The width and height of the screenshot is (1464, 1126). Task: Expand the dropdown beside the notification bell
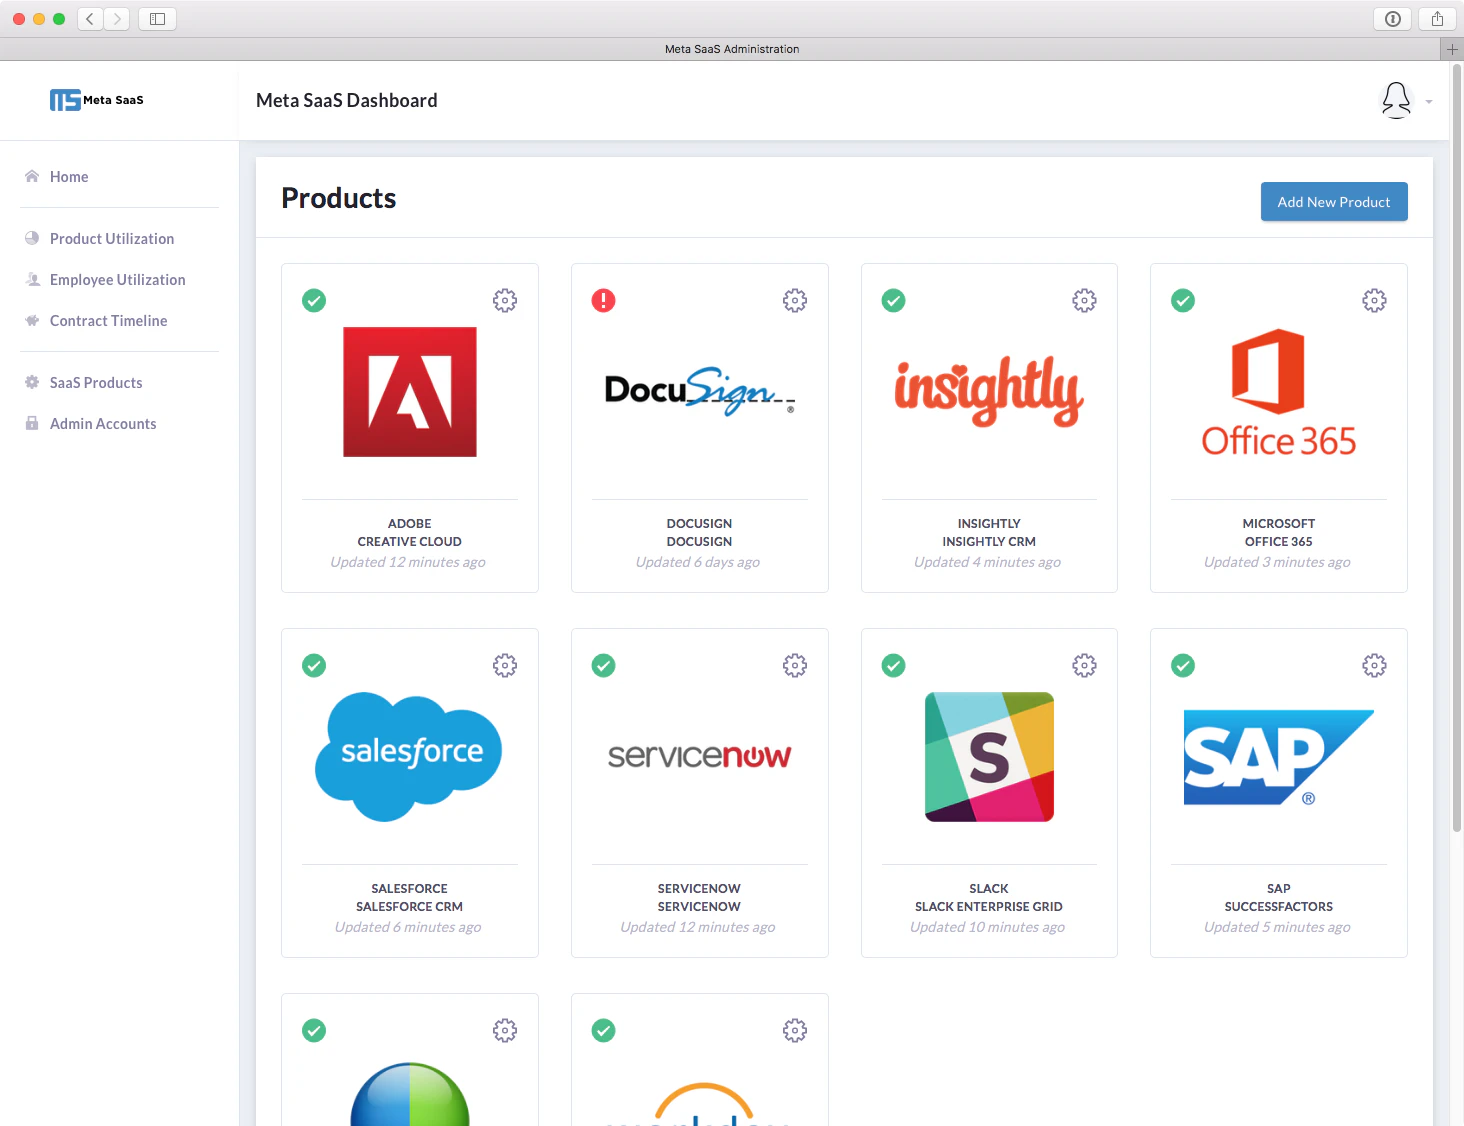click(1428, 101)
